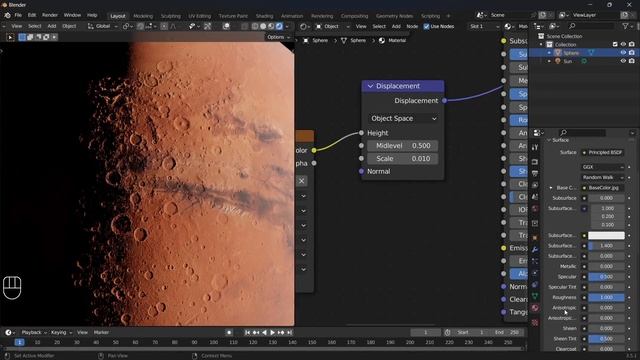Switch to the Shading workspace tab
Image resolution: width=640 pixels, height=360 pixels.
(x=264, y=16)
